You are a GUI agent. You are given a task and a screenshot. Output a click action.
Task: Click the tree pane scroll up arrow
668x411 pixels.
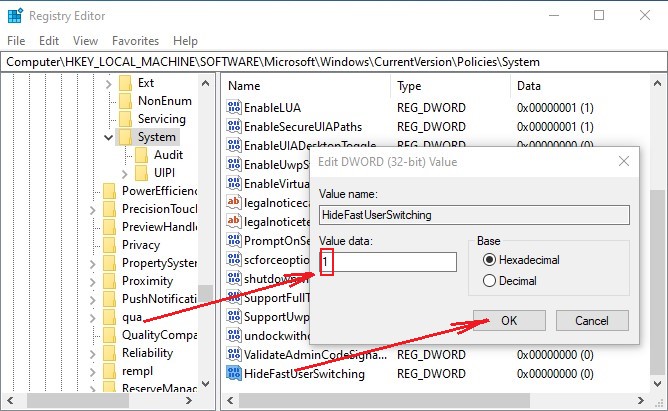point(205,83)
